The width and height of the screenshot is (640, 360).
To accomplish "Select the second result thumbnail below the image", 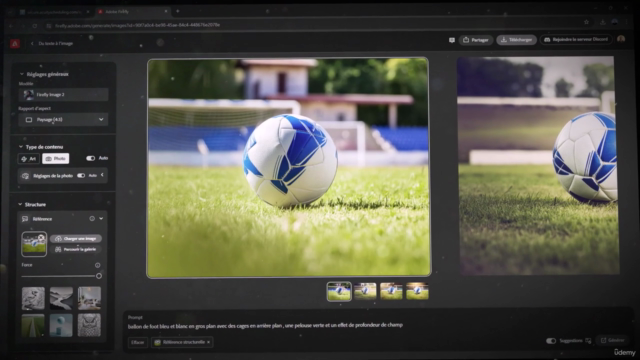I will click(365, 291).
